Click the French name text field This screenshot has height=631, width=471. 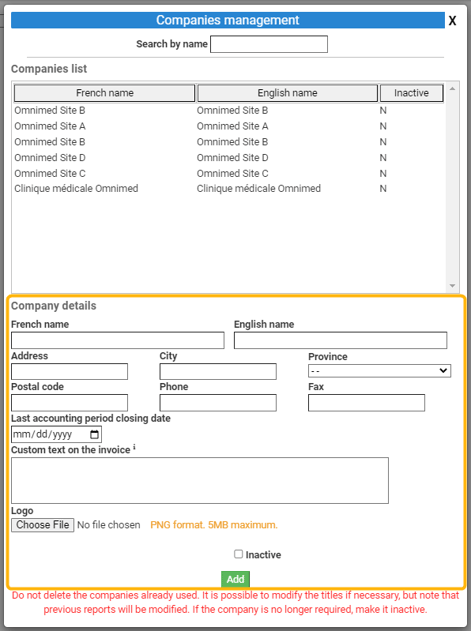(118, 340)
